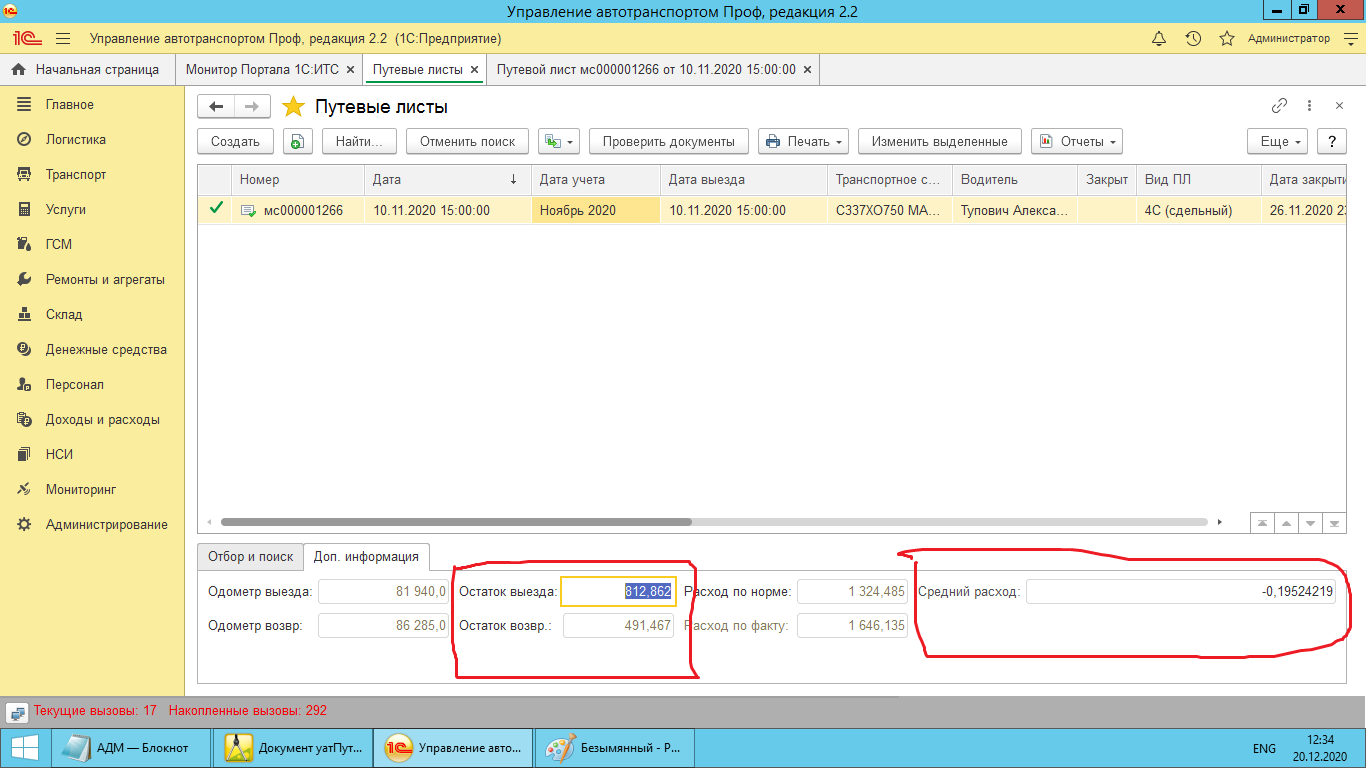
Task: Open the notifications bell icon
Action: pos(1159,39)
